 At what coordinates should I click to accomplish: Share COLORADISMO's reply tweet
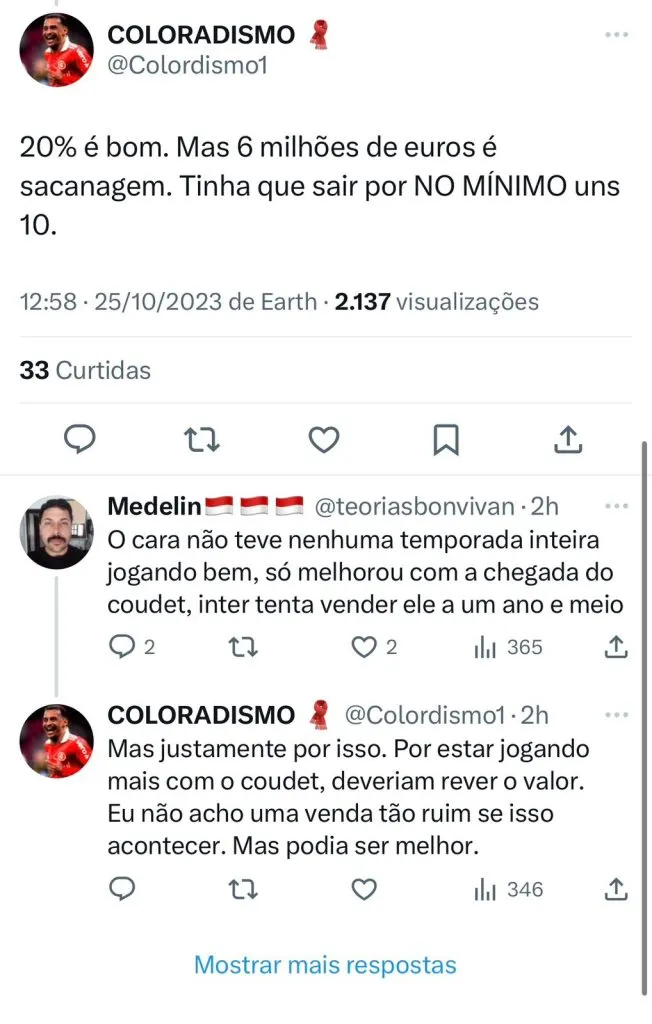pyautogui.click(x=617, y=888)
